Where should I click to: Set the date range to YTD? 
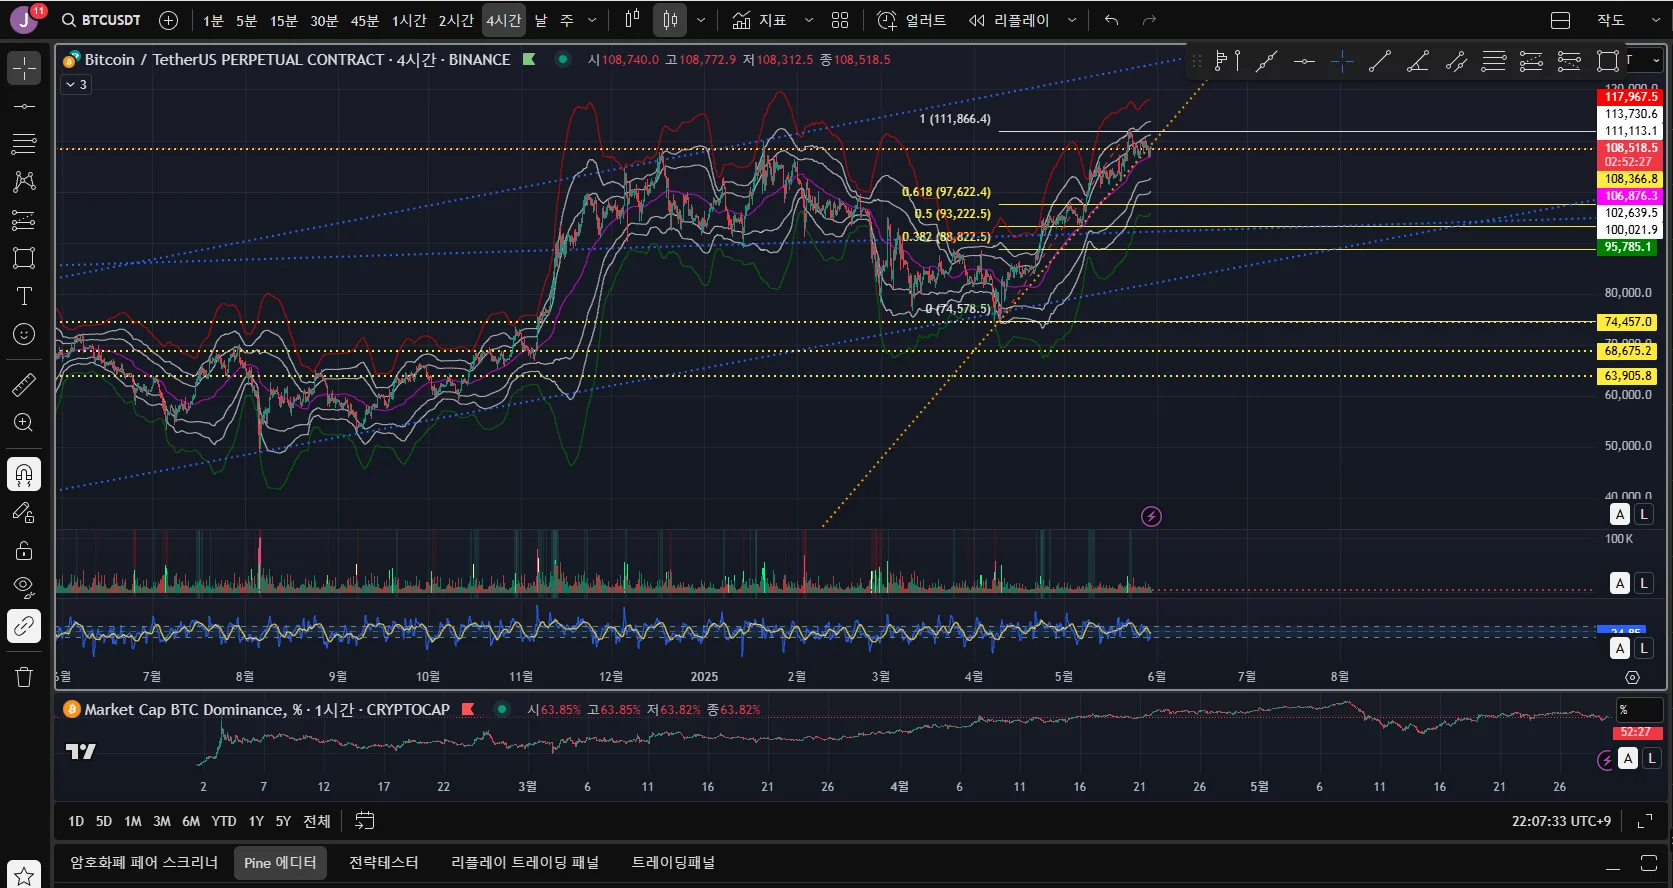point(224,821)
